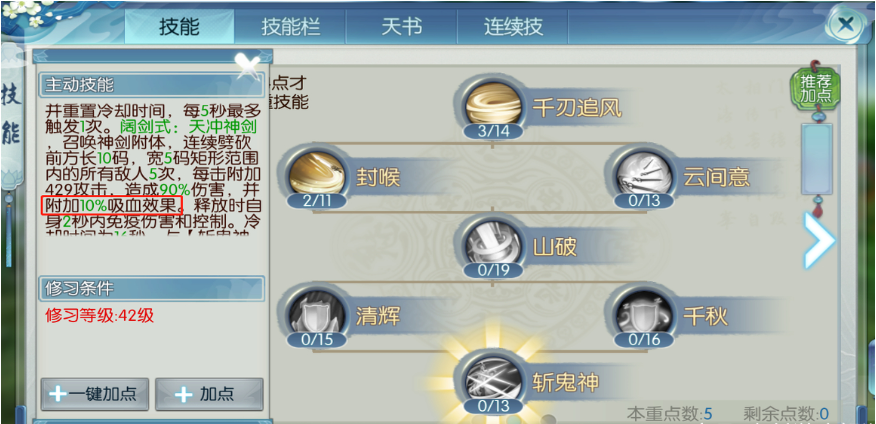876x424 pixels.
Task: Click the 主动技能 section header
Action: click(x=151, y=85)
